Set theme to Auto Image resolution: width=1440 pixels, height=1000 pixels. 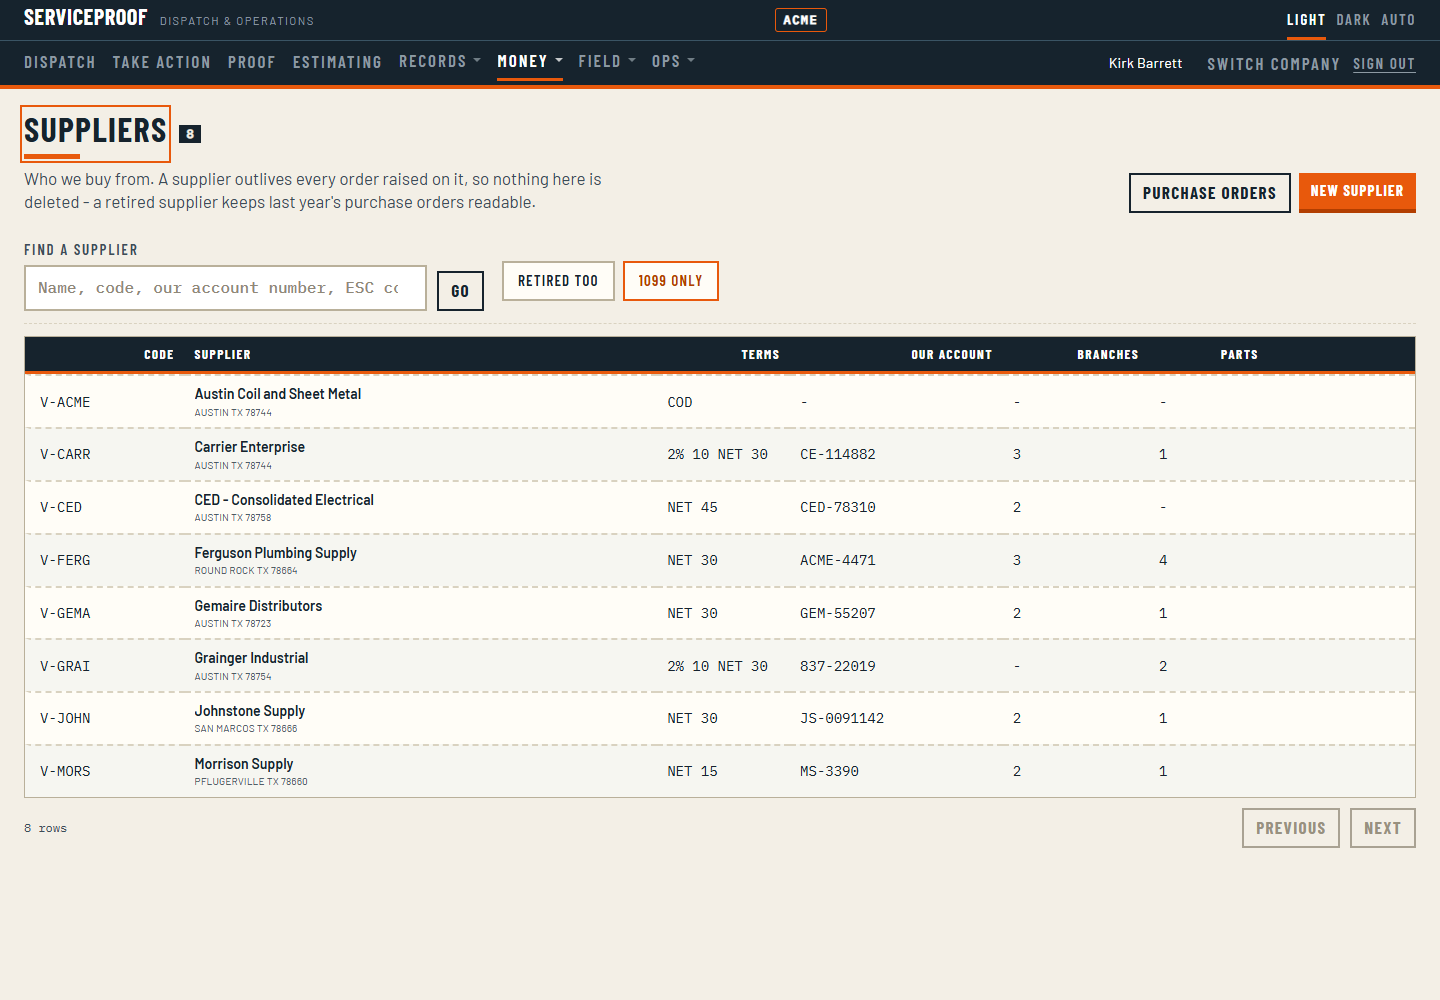(1398, 20)
